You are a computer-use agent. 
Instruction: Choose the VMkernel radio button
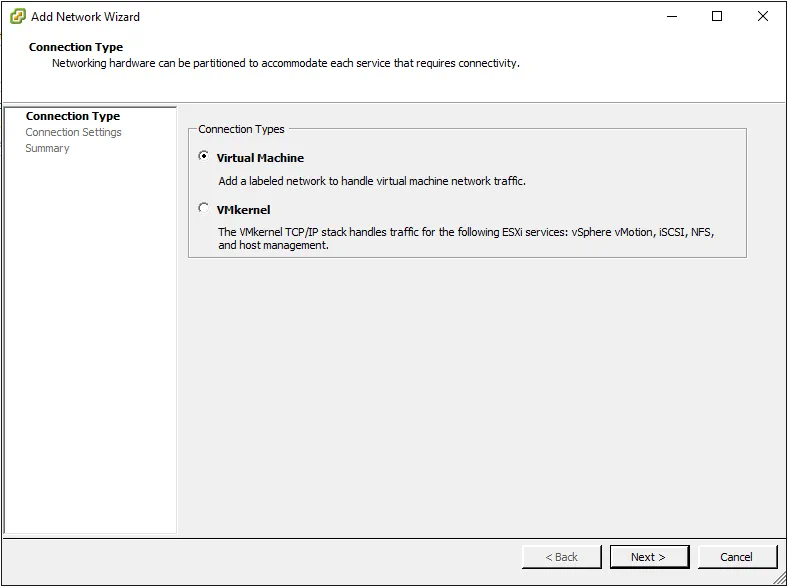click(204, 209)
